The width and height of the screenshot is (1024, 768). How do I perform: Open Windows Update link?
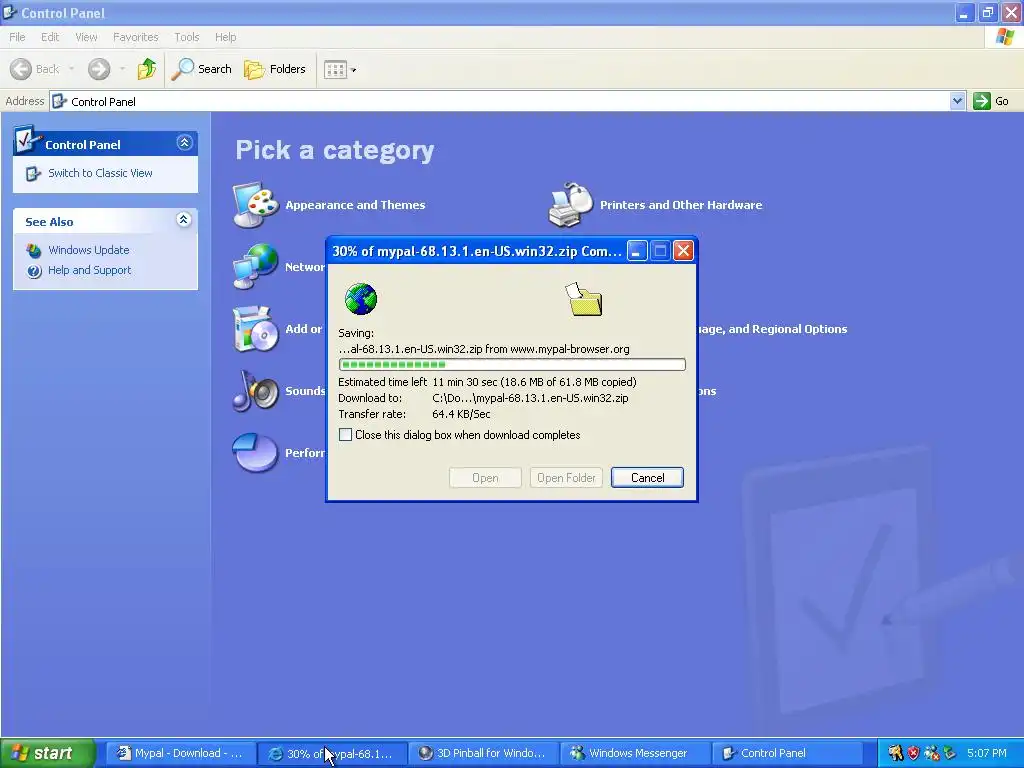pyautogui.click(x=88, y=250)
